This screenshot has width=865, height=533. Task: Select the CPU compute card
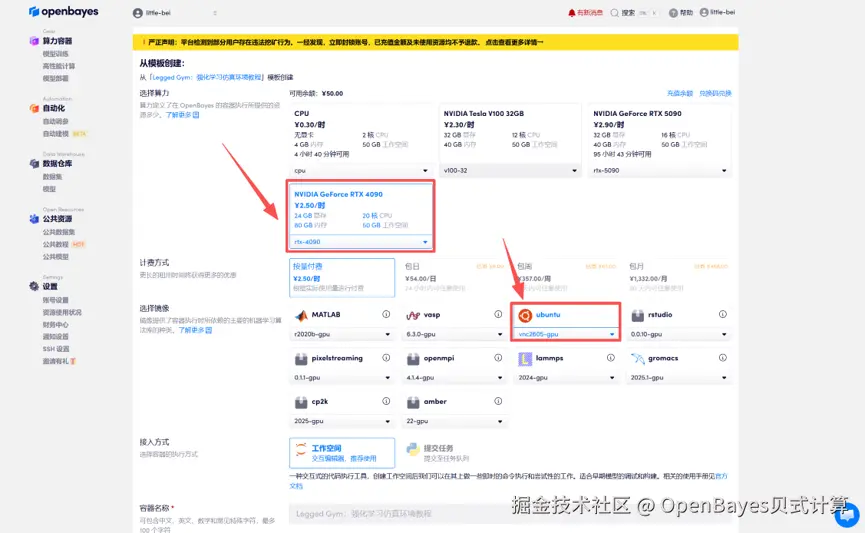[361, 141]
